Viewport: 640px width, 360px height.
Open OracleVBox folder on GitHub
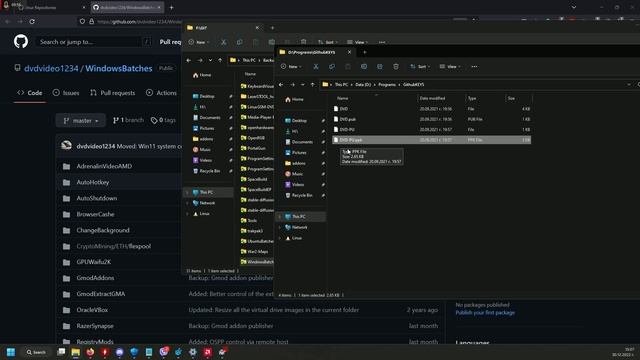[x=92, y=310]
